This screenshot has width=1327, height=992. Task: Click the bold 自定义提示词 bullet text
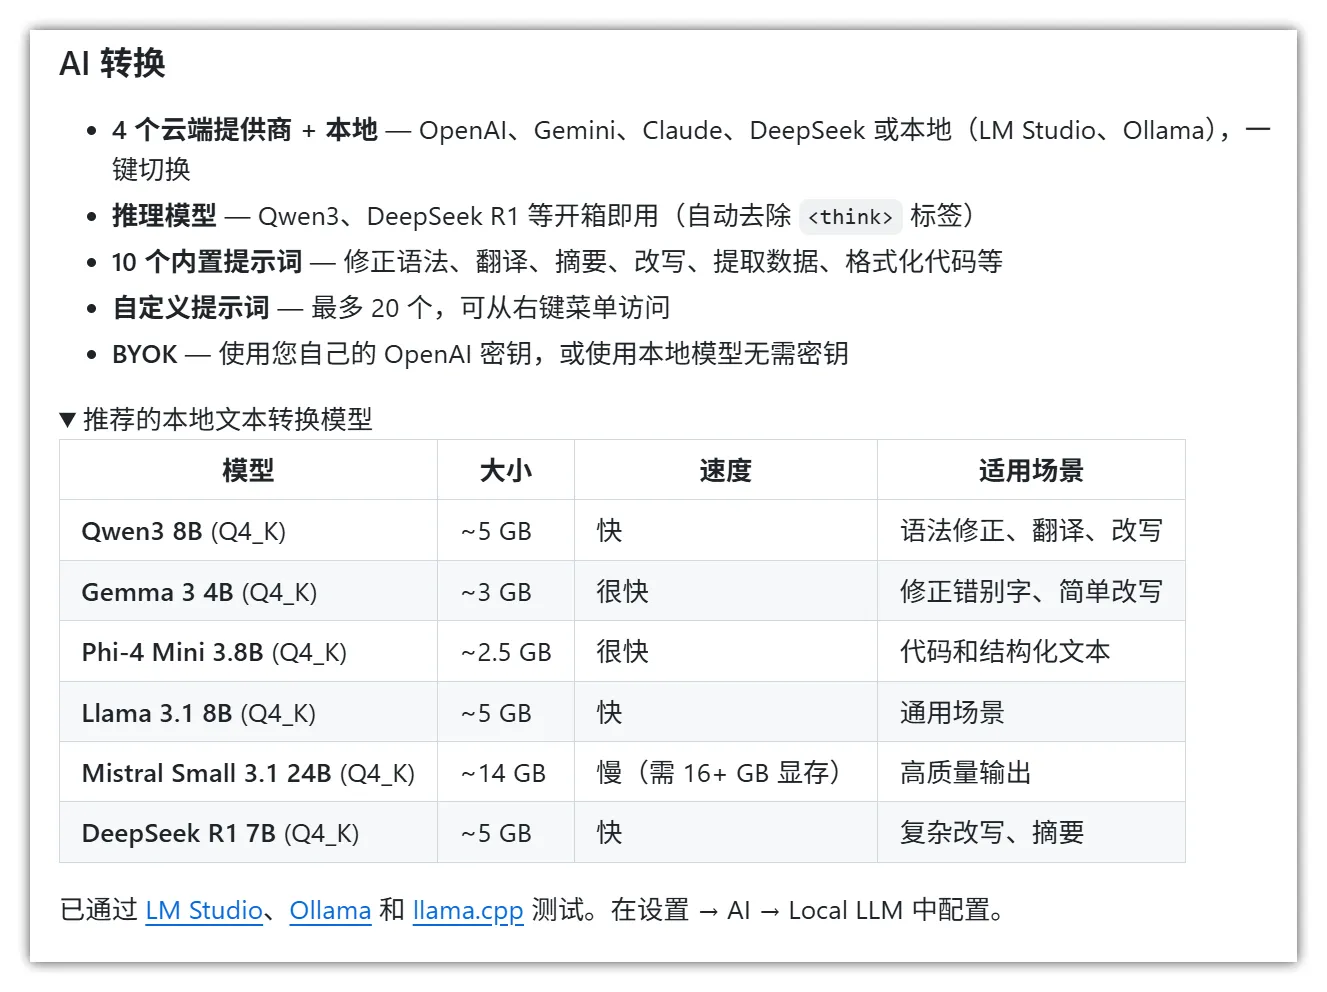pyautogui.click(x=191, y=308)
